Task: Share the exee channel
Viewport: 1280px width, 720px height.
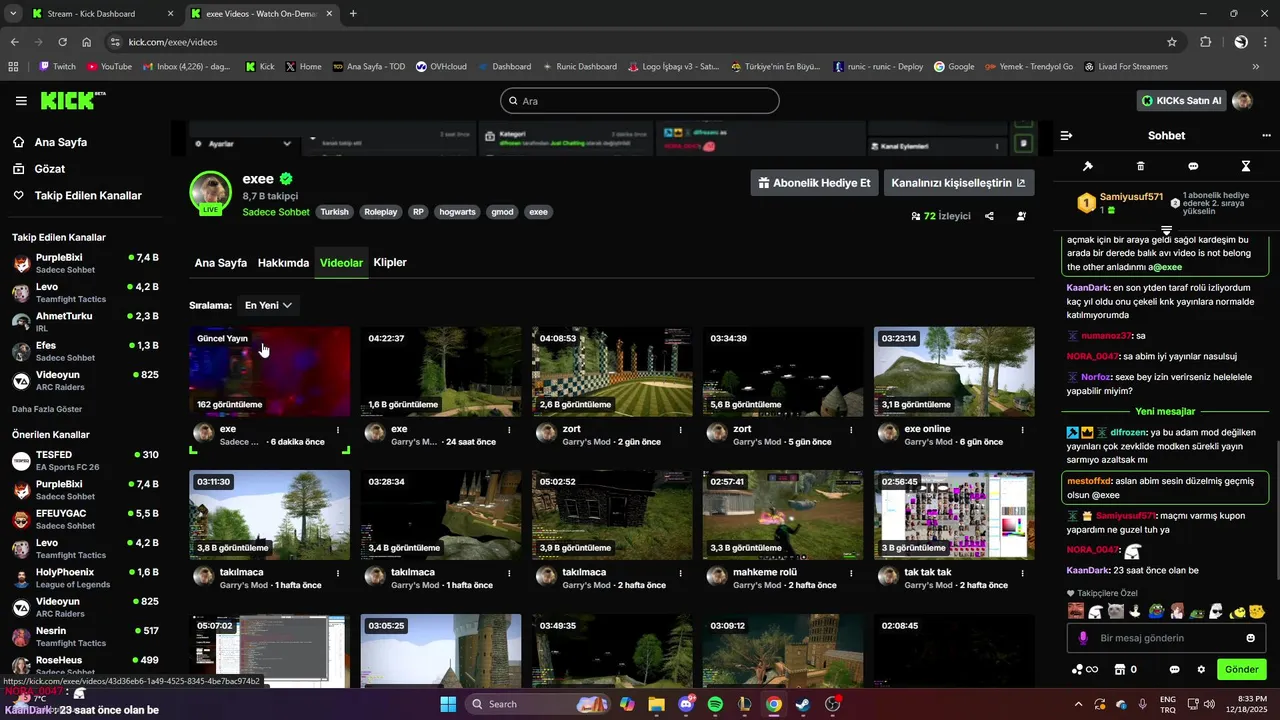Action: tap(989, 216)
